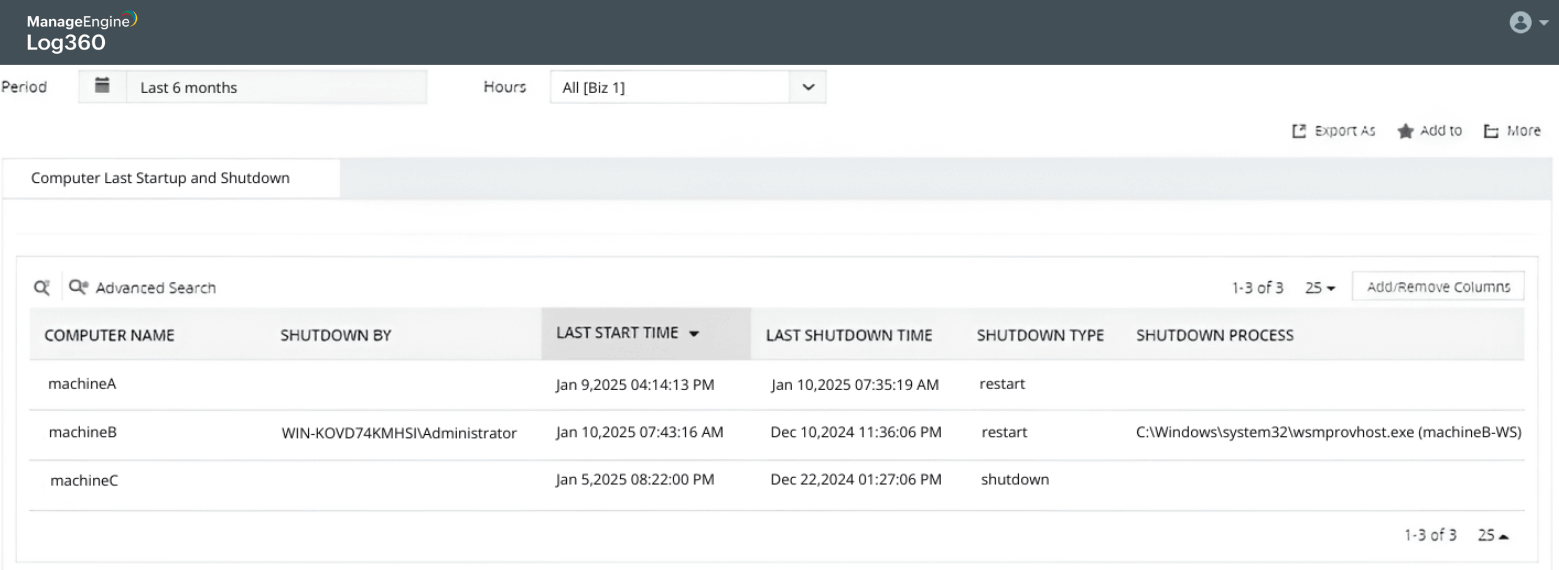Click the Shutdown Type column header

(x=1040, y=336)
